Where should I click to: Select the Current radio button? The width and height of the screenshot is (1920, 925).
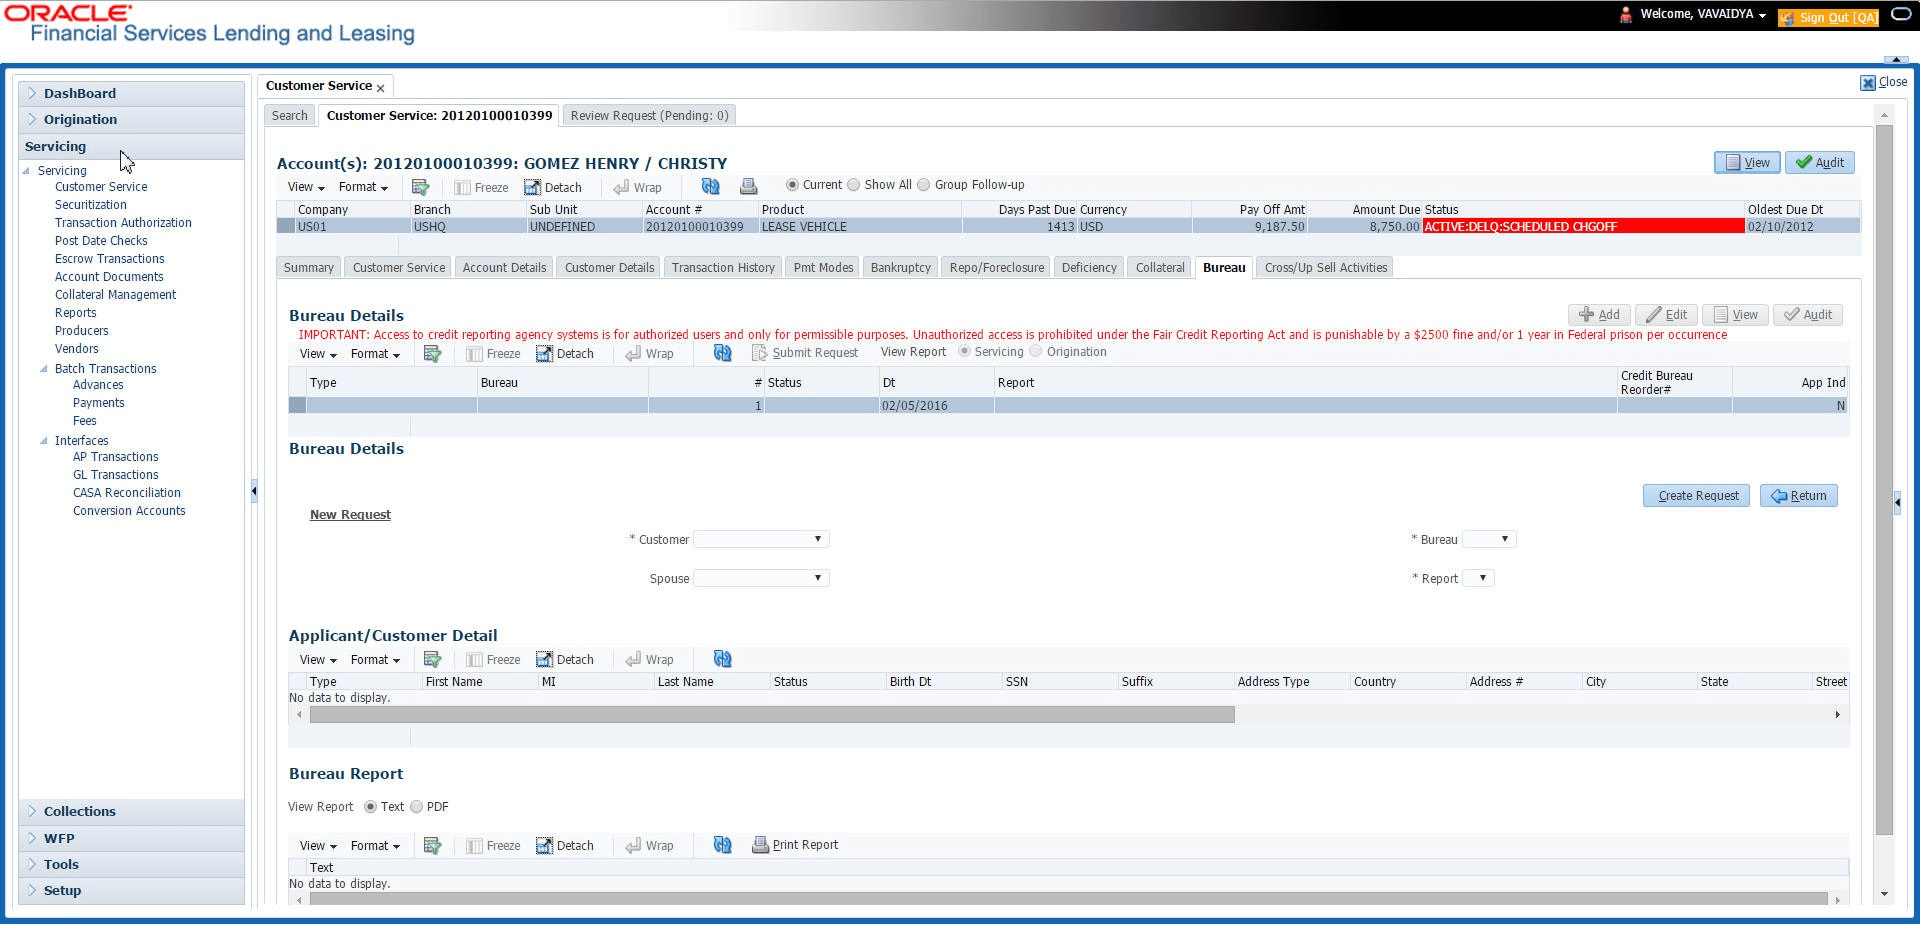pyautogui.click(x=792, y=185)
